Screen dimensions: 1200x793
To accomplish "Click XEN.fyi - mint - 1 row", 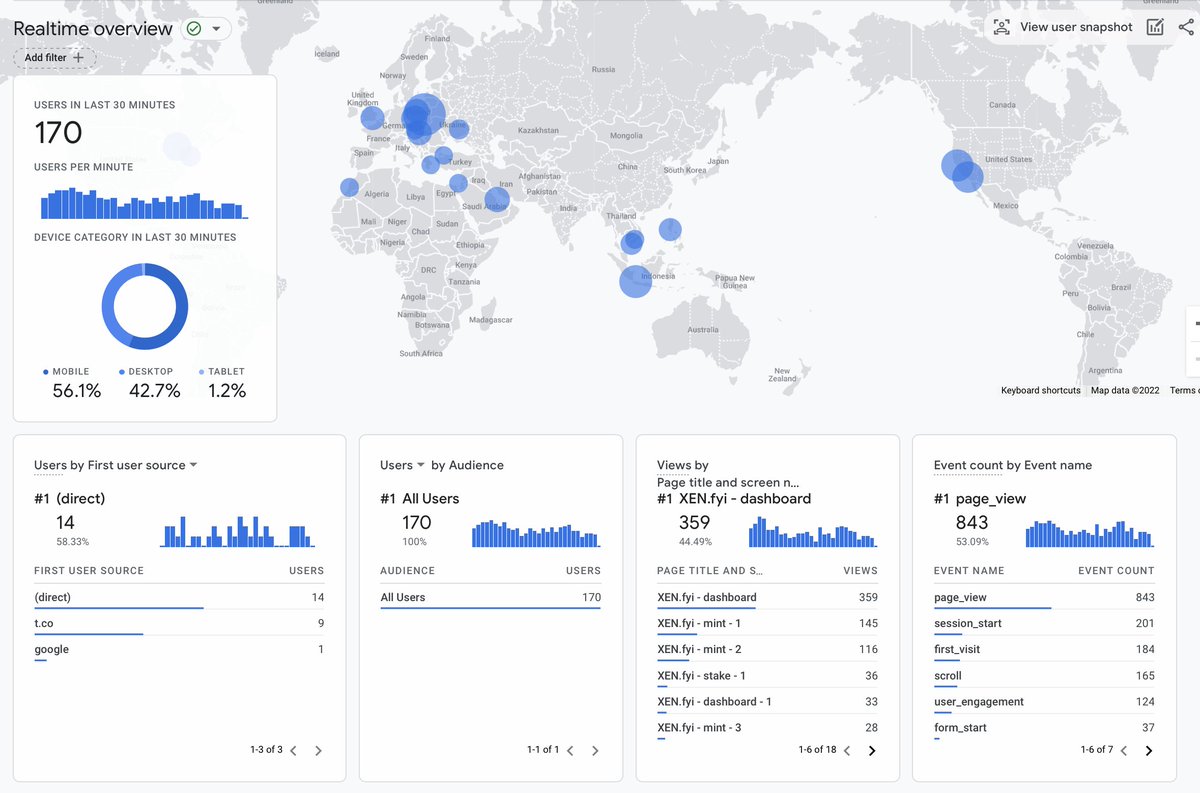I will tap(767, 623).
